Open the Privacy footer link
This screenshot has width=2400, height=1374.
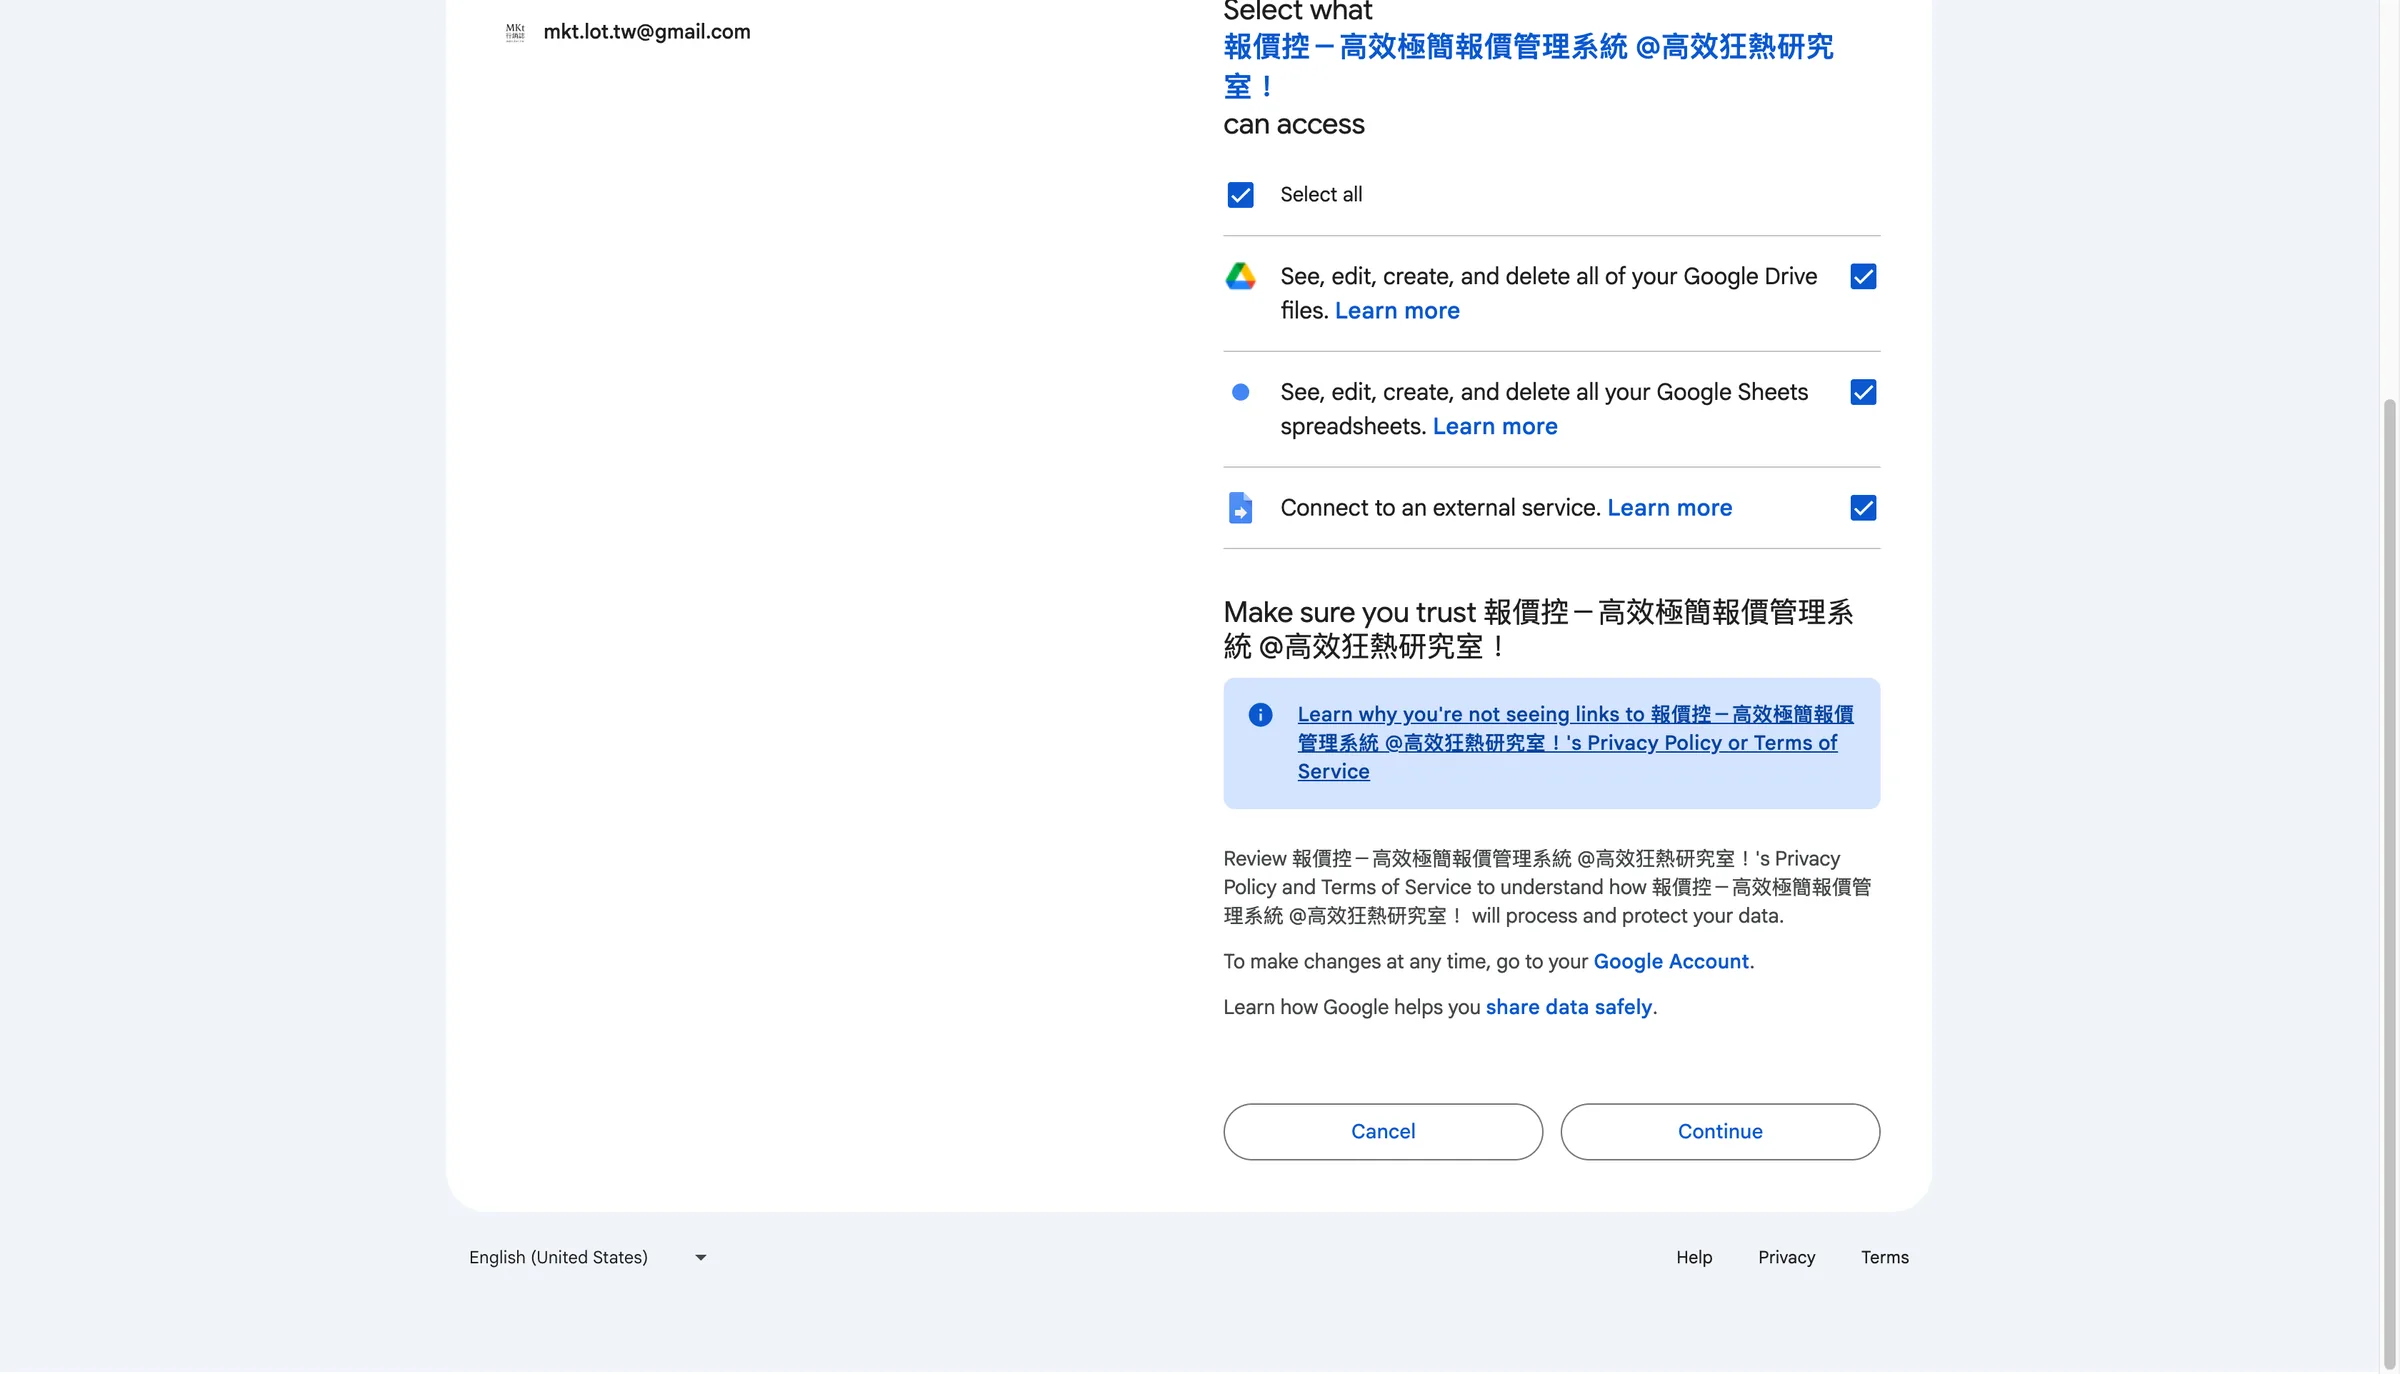point(1786,1258)
